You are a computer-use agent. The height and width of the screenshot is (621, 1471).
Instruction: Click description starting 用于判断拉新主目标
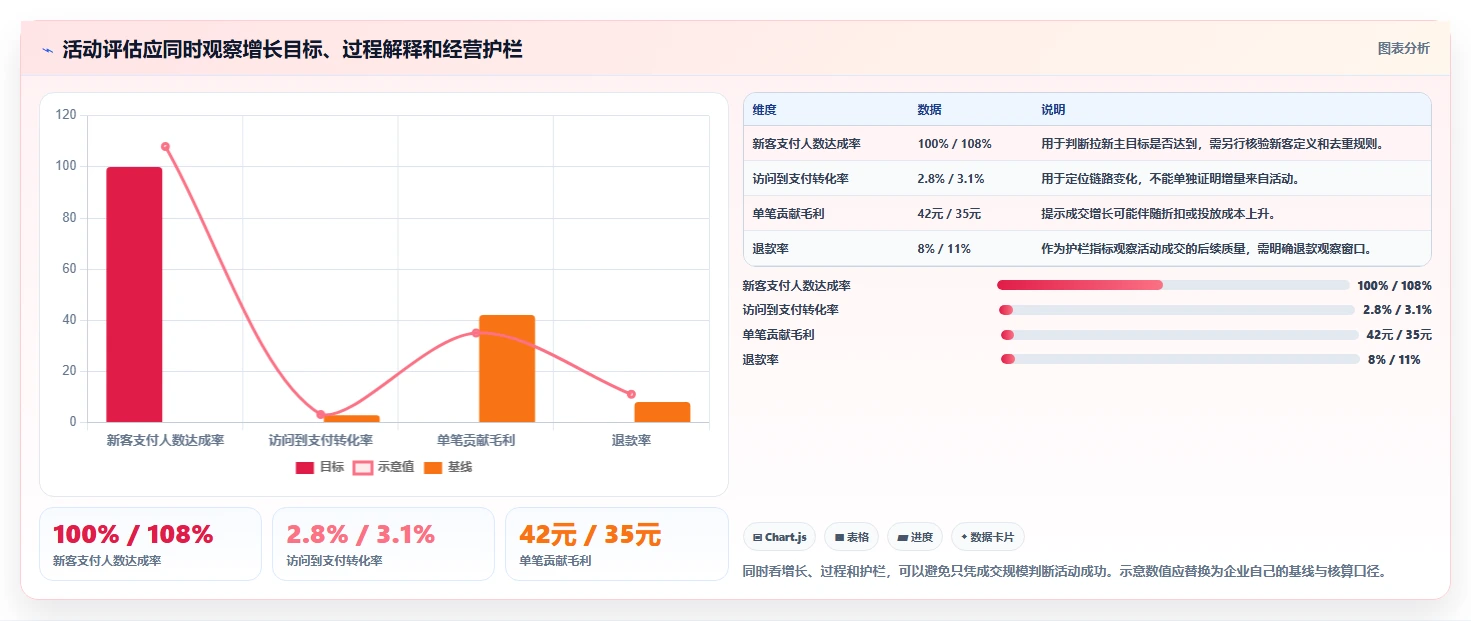pos(1212,144)
